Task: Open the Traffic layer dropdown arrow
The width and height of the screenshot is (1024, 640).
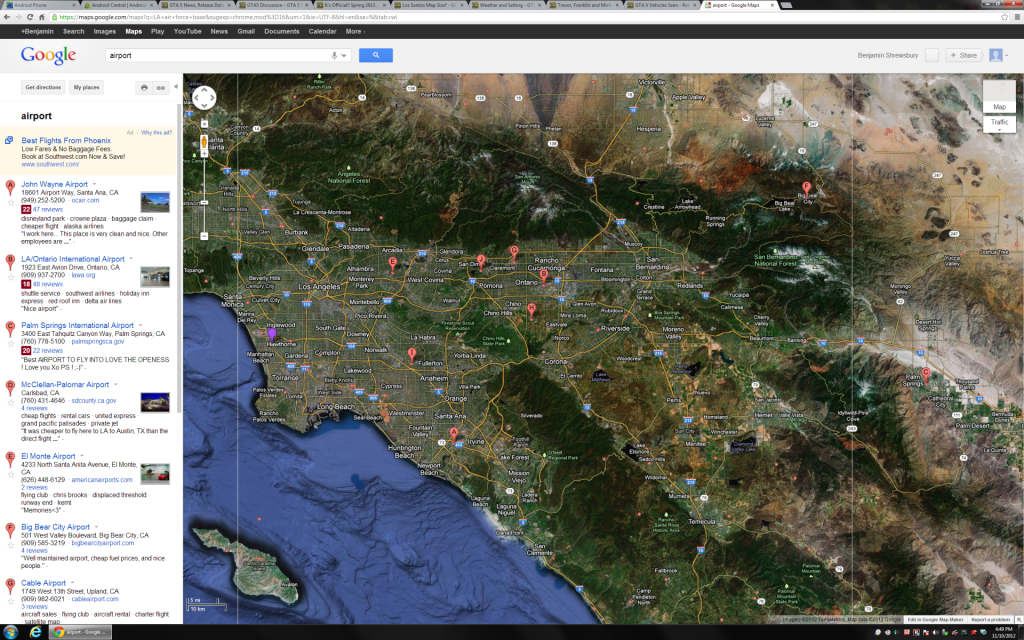Action: (x=999, y=130)
